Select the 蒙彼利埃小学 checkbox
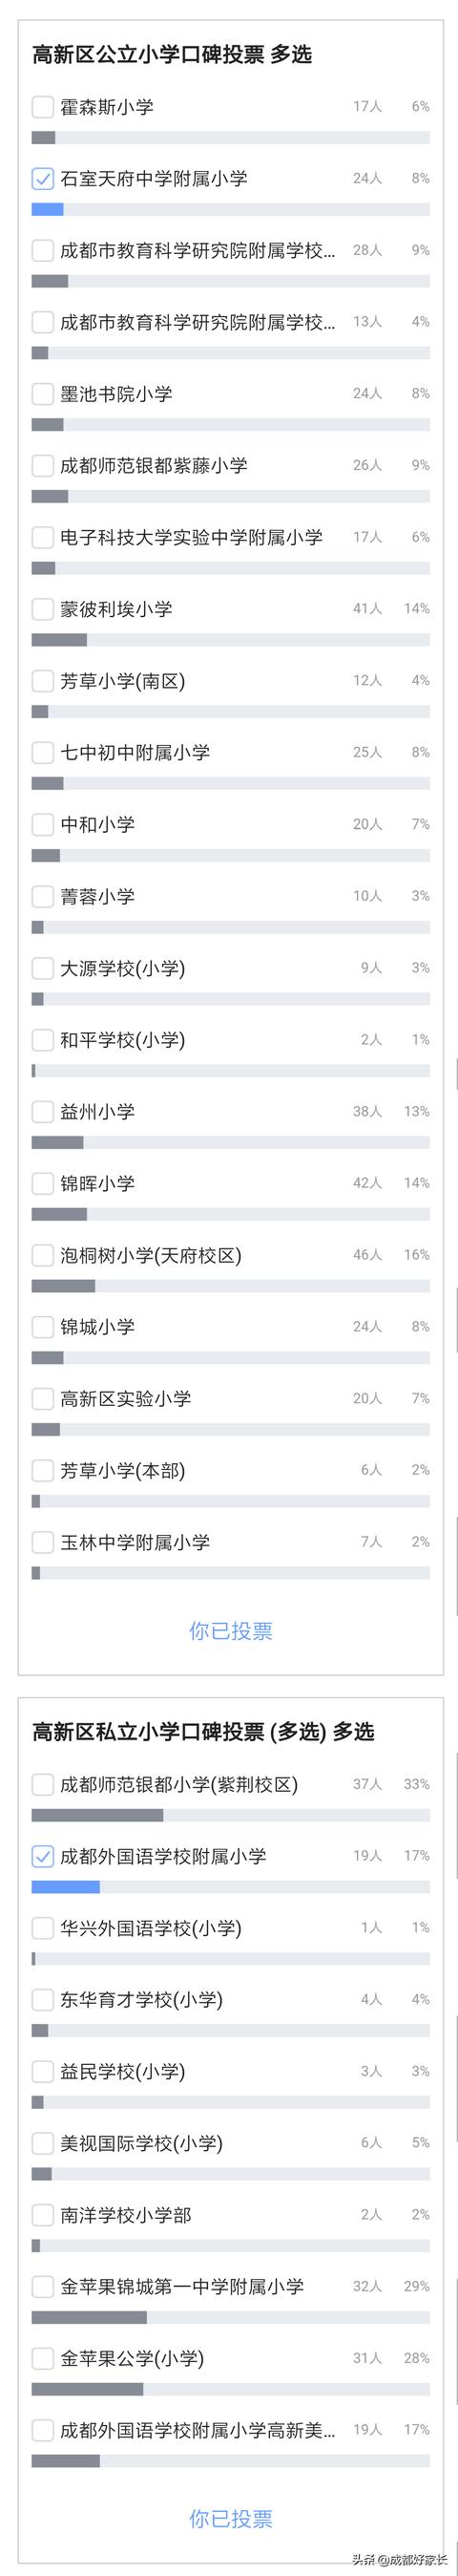Screen dimensions: 458x2576 click(43, 609)
